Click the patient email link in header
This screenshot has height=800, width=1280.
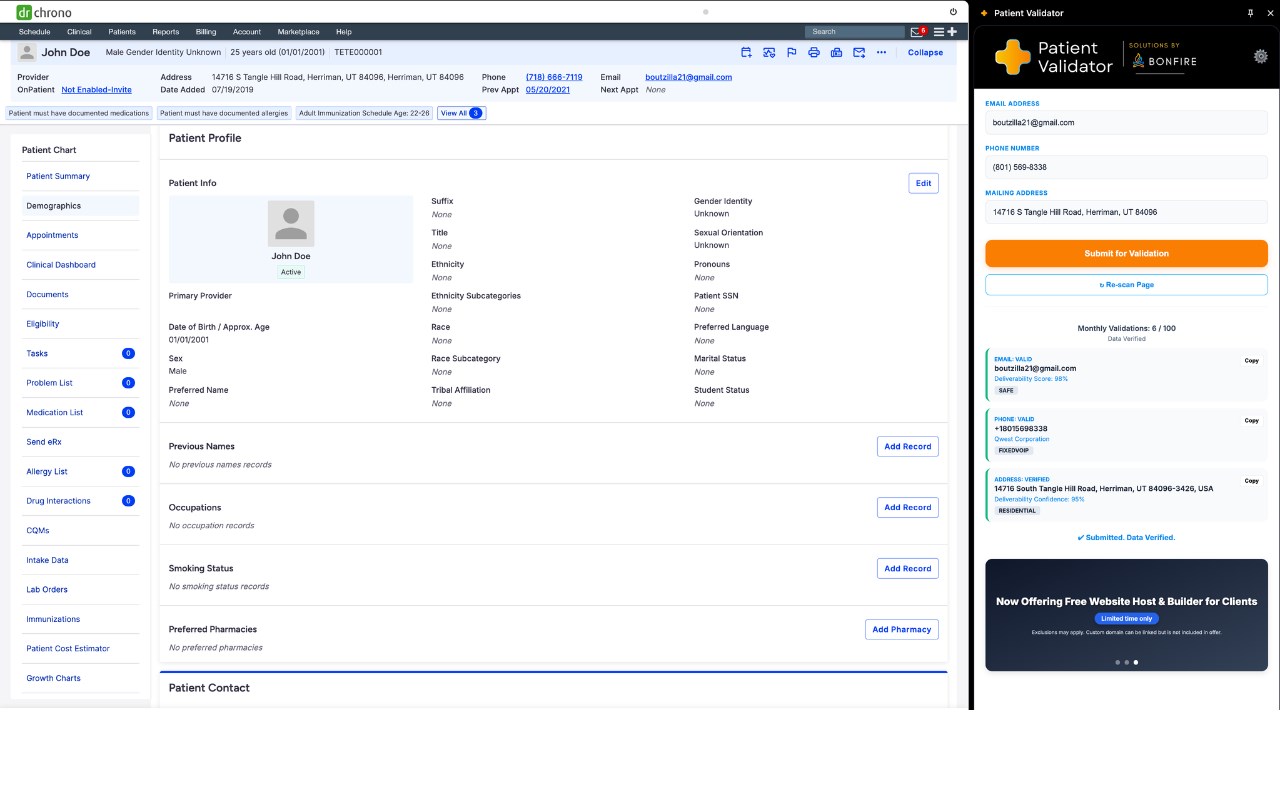point(688,77)
